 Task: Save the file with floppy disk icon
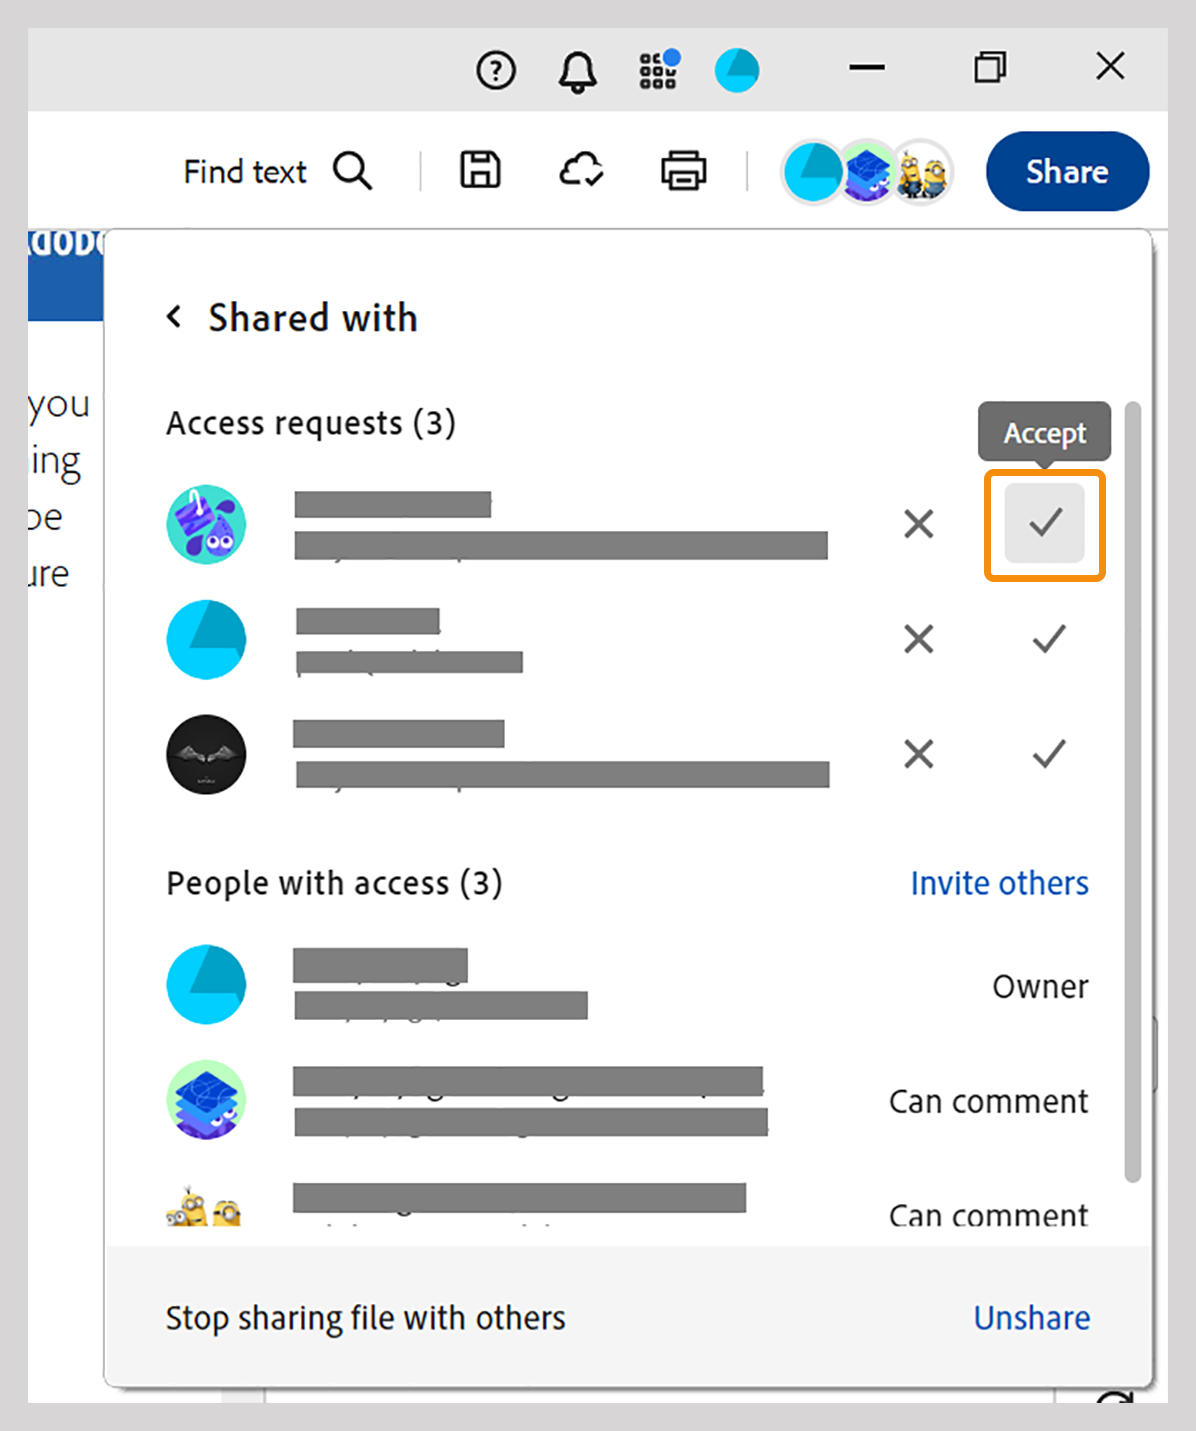480,170
